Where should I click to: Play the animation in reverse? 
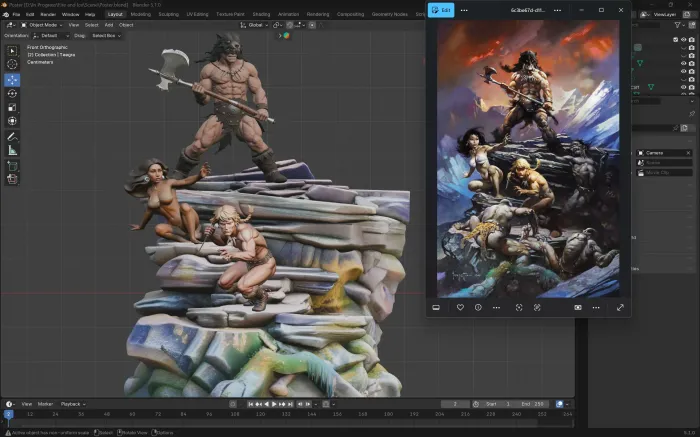coord(267,404)
